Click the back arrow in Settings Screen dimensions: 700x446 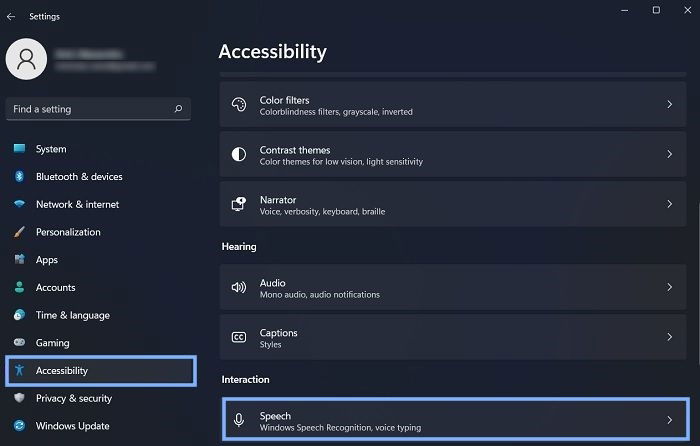pyautogui.click(x=11, y=17)
